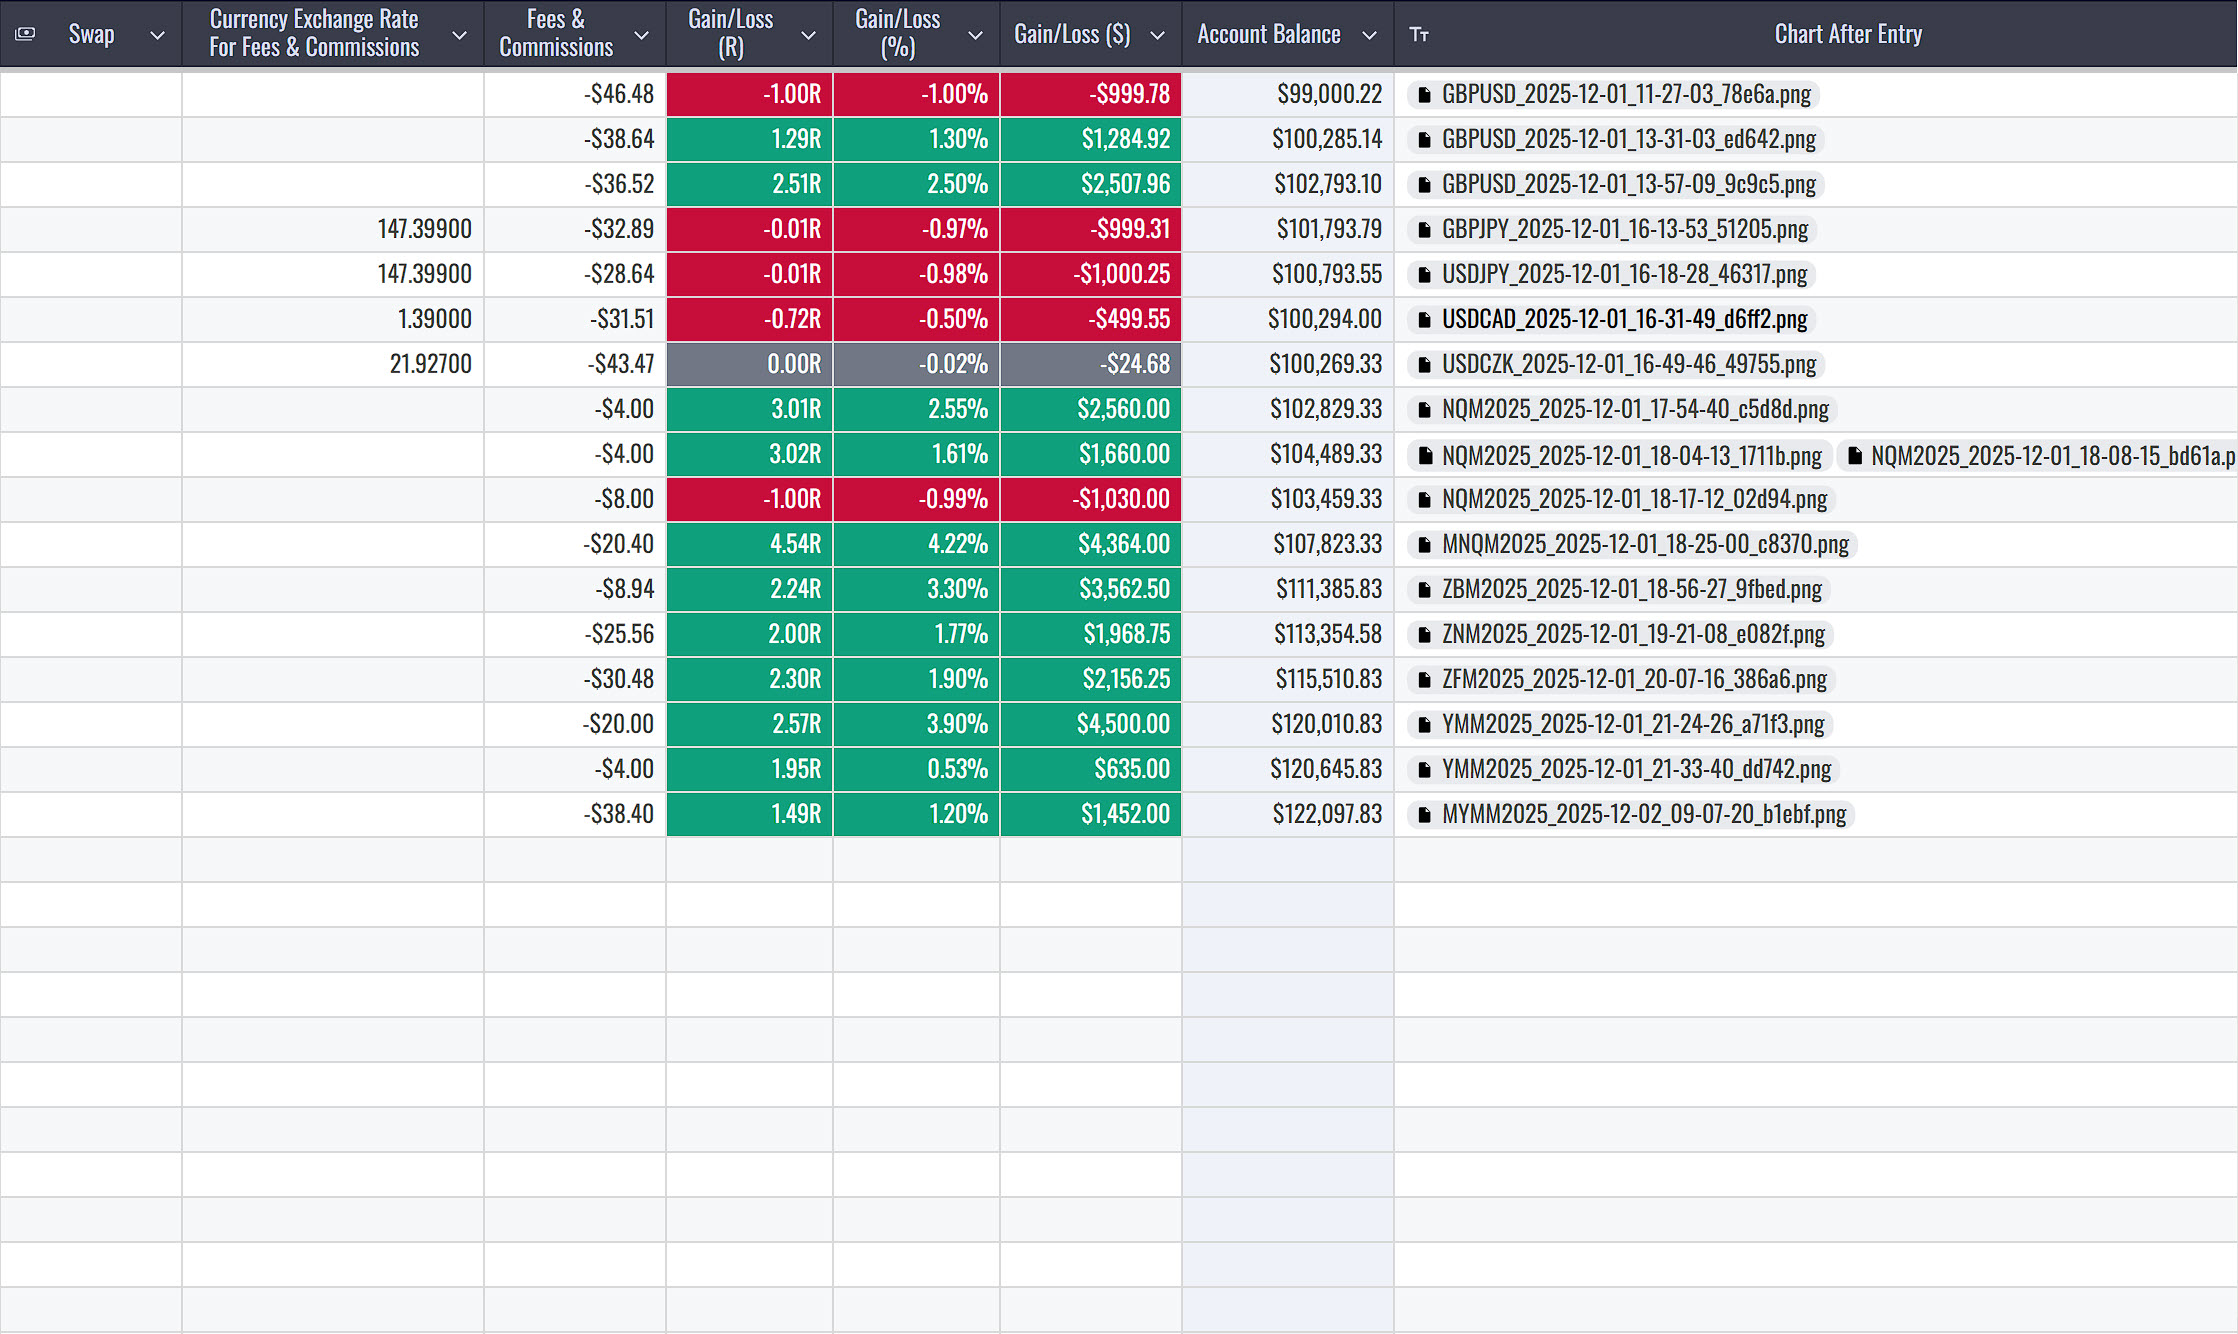Select the red -$1,030.00 Gain/Loss cell
This screenshot has width=2238, height=1334.
click(1090, 499)
